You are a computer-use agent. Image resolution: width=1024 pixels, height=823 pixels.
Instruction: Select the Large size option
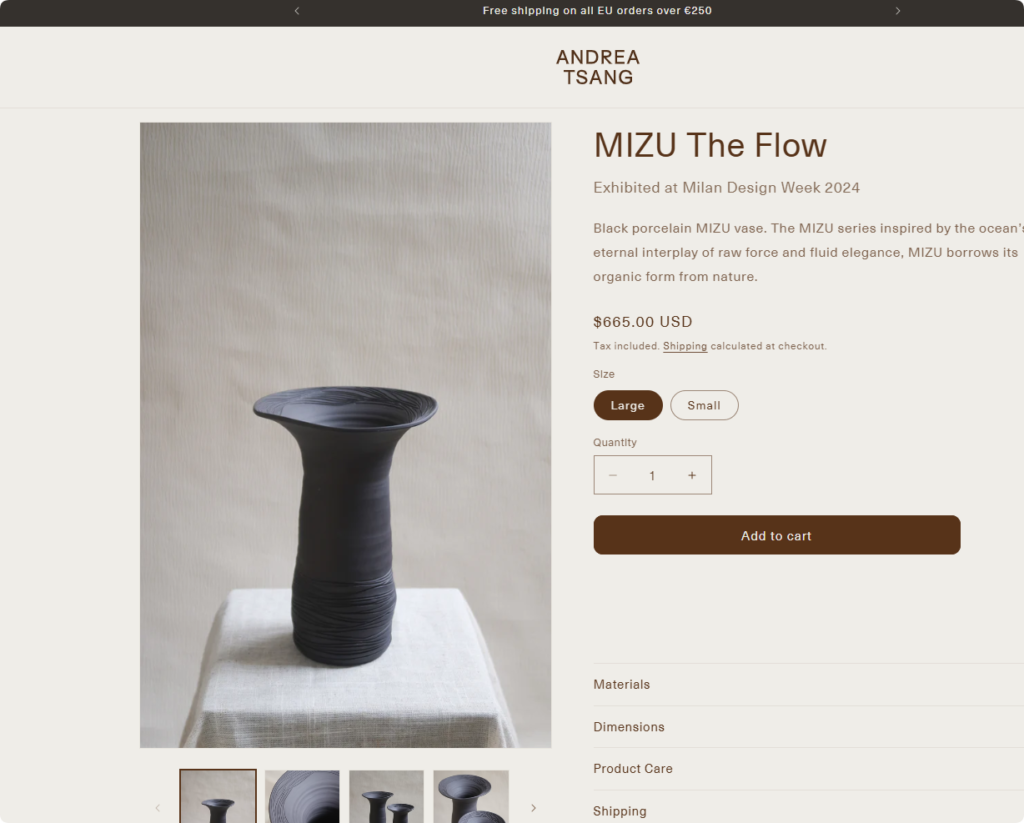click(628, 405)
